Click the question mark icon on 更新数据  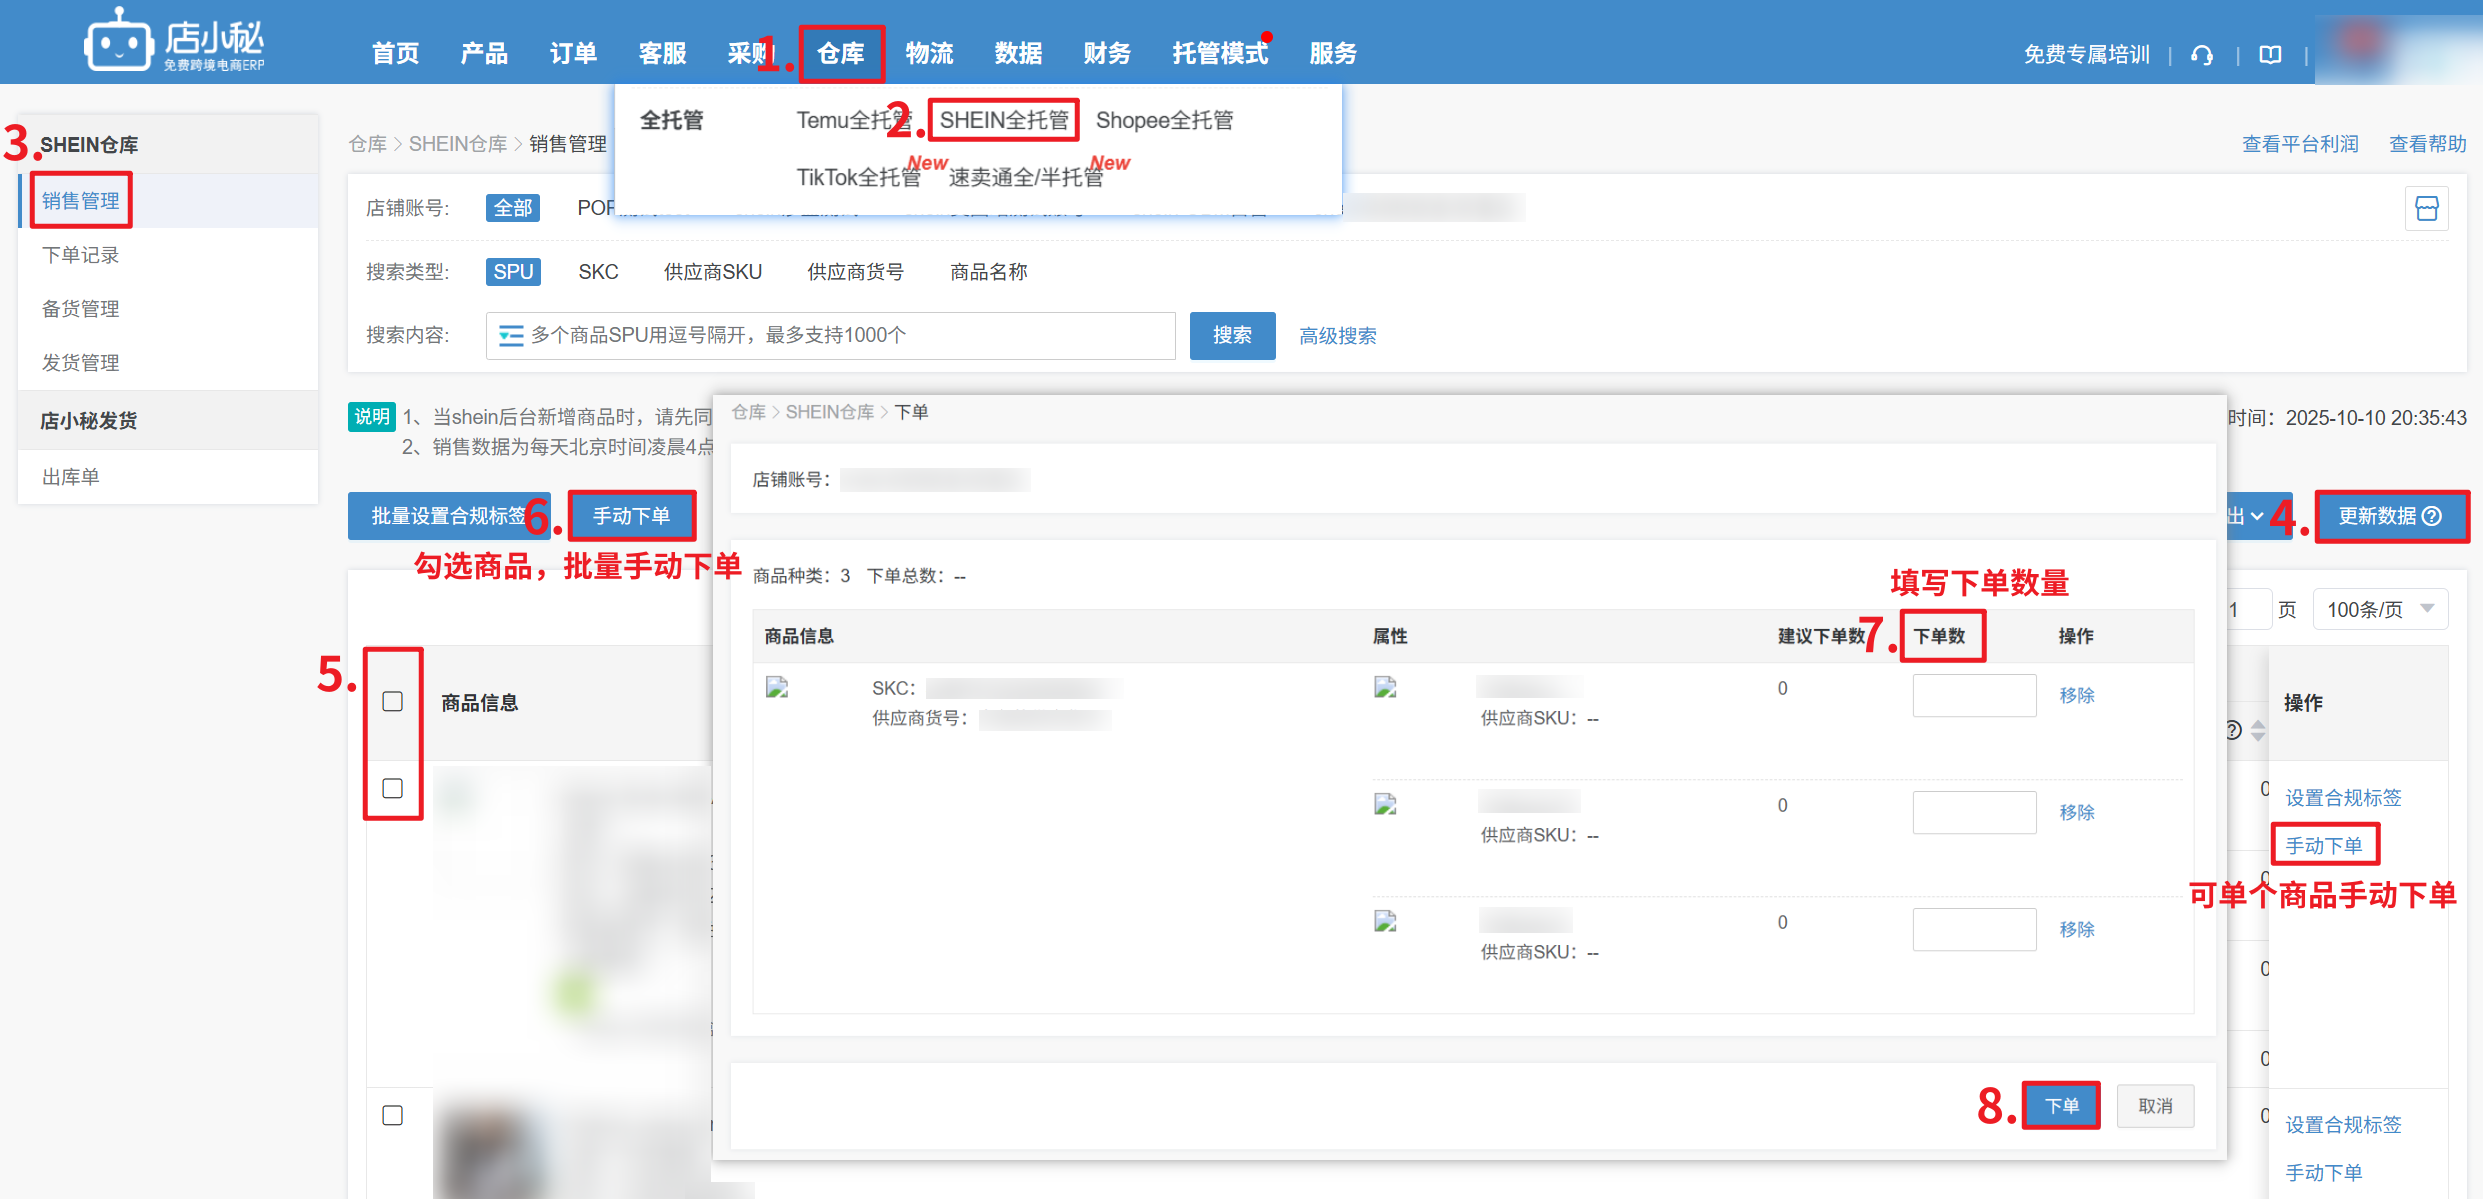(2433, 516)
